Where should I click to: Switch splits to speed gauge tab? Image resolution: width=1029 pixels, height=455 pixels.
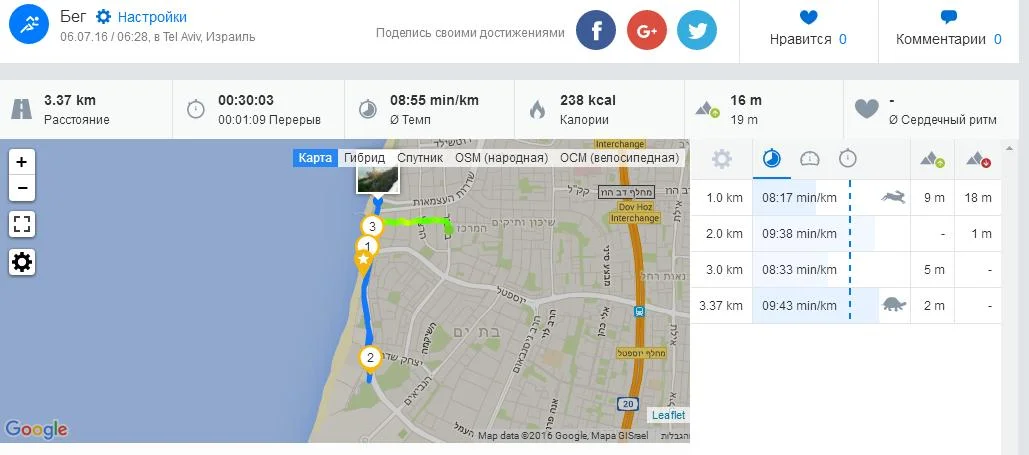(x=810, y=159)
